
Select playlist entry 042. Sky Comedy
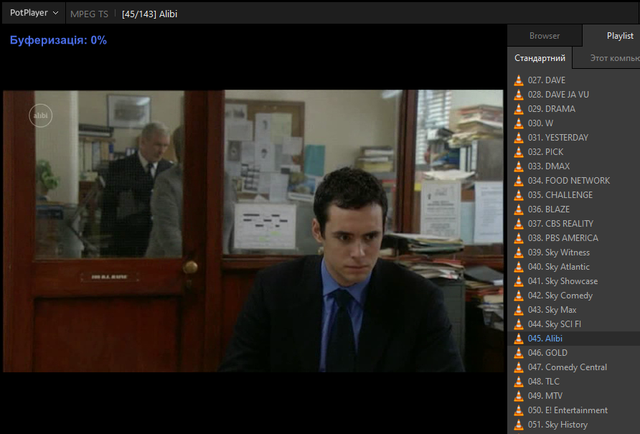(x=574, y=295)
